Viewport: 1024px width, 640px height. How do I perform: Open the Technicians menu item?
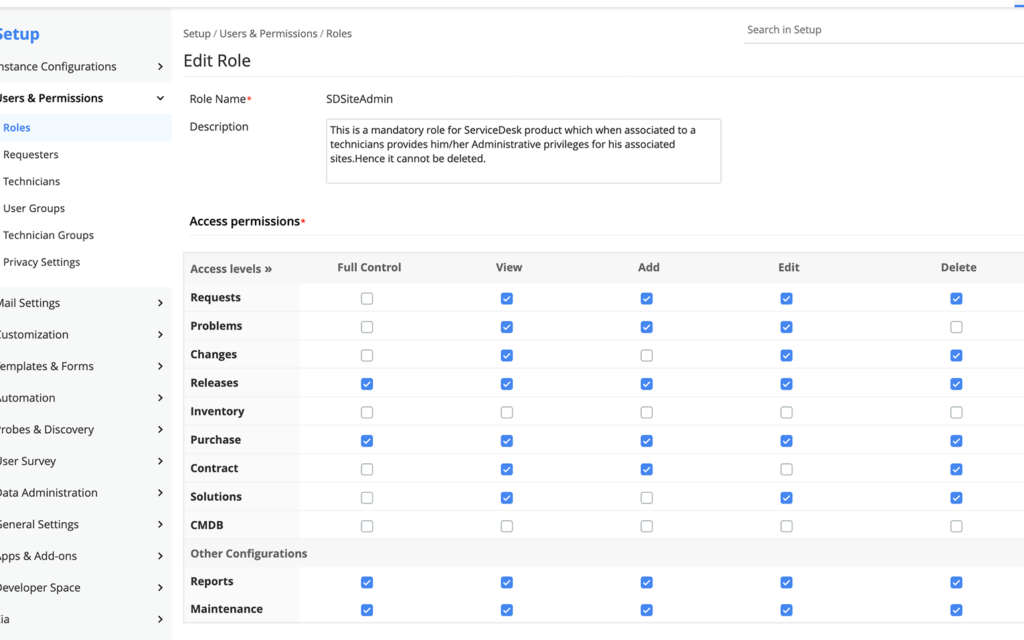[31, 182]
